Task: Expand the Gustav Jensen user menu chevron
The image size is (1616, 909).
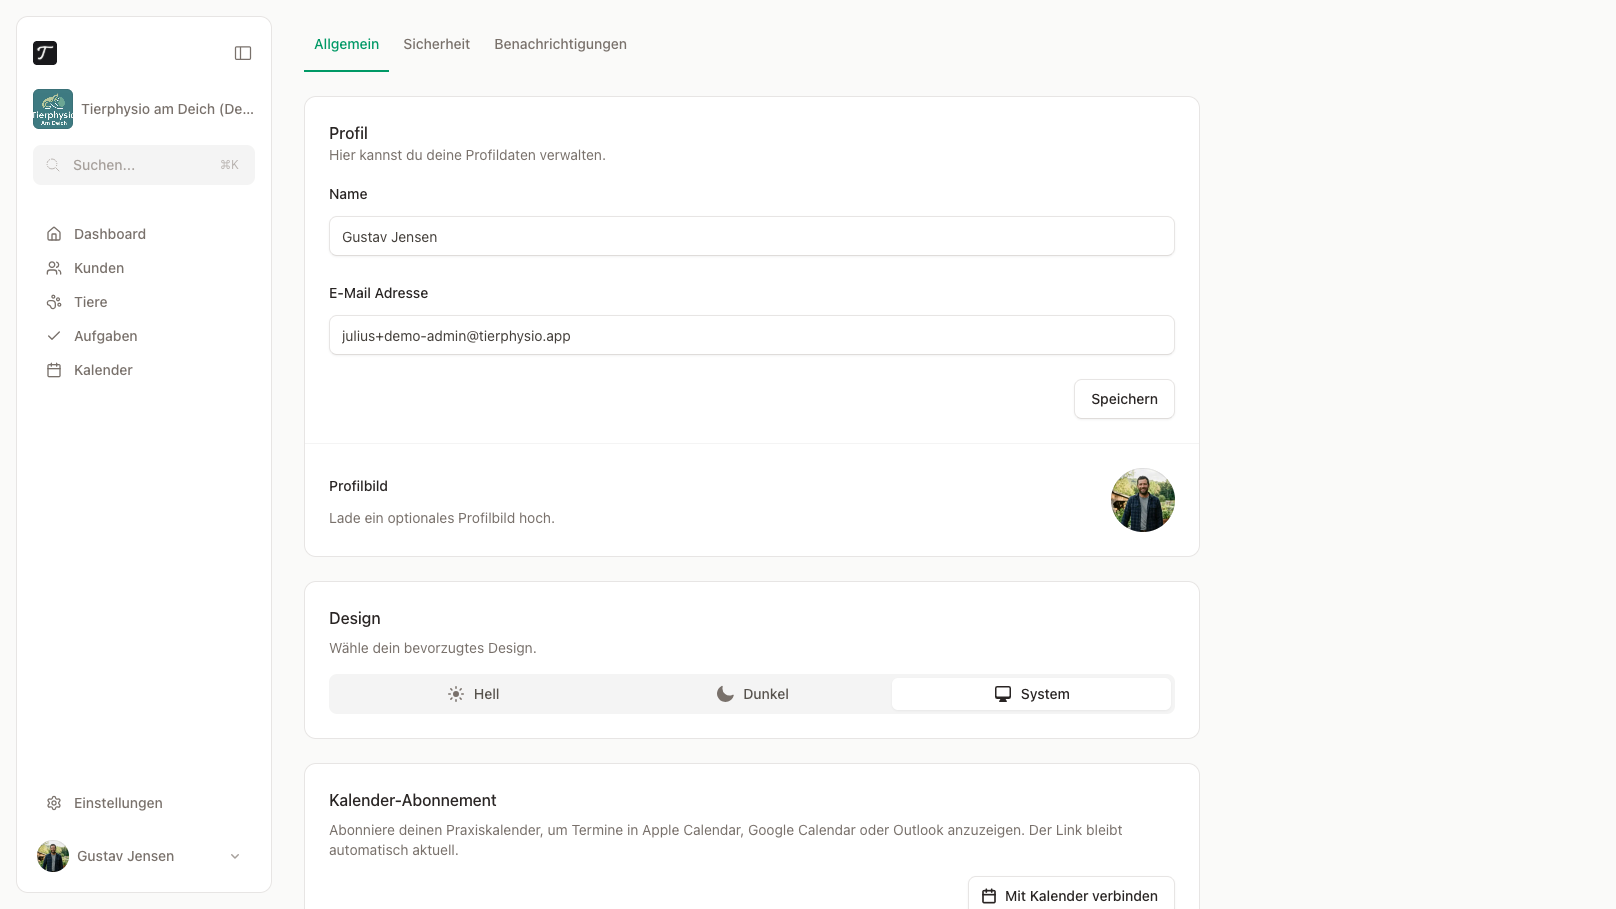Action: [x=235, y=856]
